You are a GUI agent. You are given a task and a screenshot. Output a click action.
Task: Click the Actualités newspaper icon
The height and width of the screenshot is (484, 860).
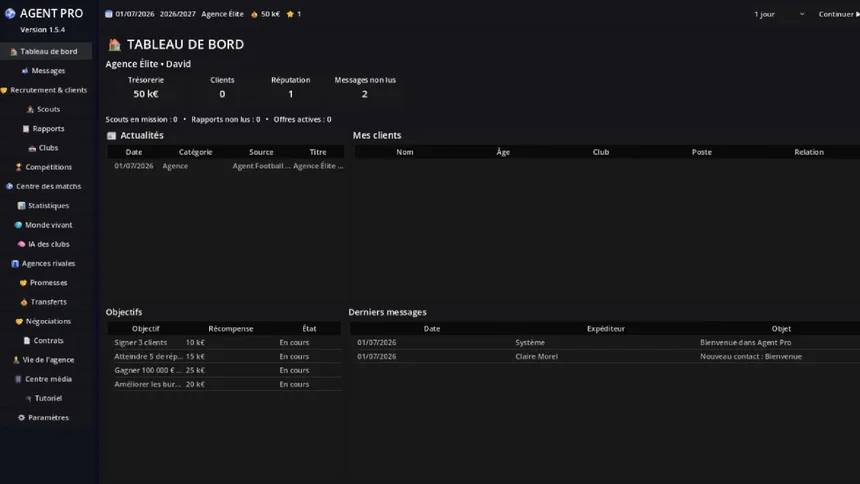111,136
